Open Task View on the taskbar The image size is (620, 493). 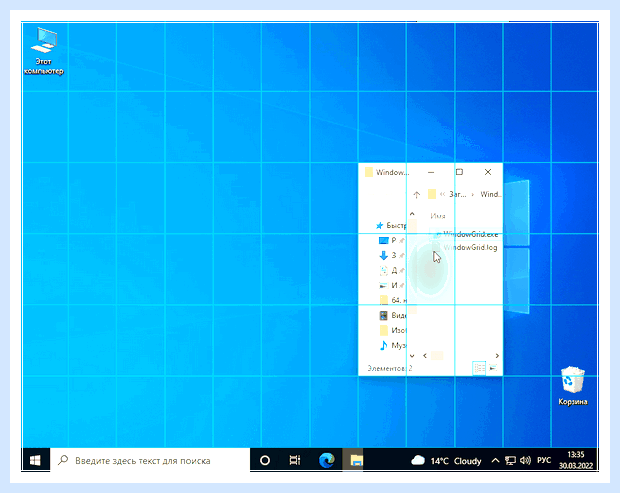pyautogui.click(x=295, y=460)
